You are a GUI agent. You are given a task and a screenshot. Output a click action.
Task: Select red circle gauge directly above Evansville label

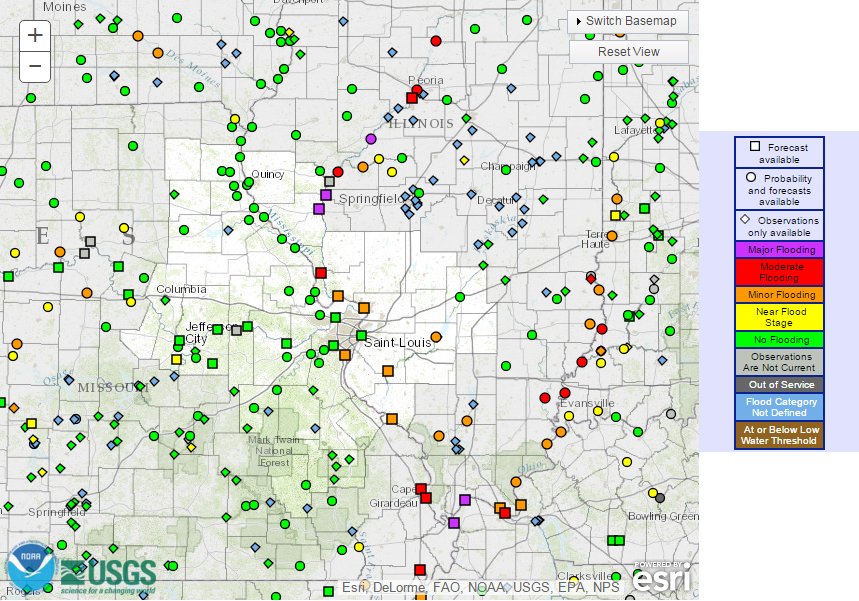(x=565, y=393)
